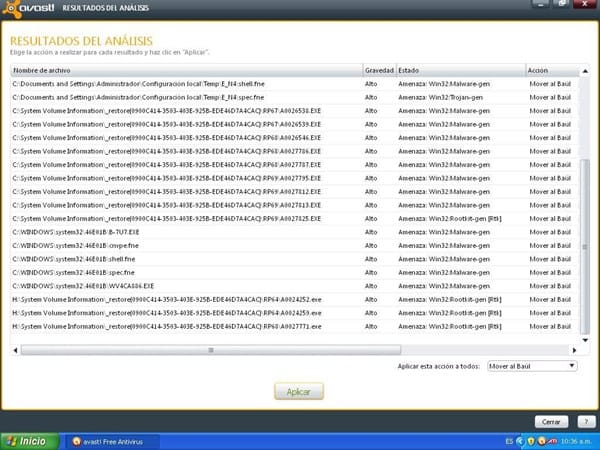Select file row RP68\A0027787.EXE

(295, 165)
